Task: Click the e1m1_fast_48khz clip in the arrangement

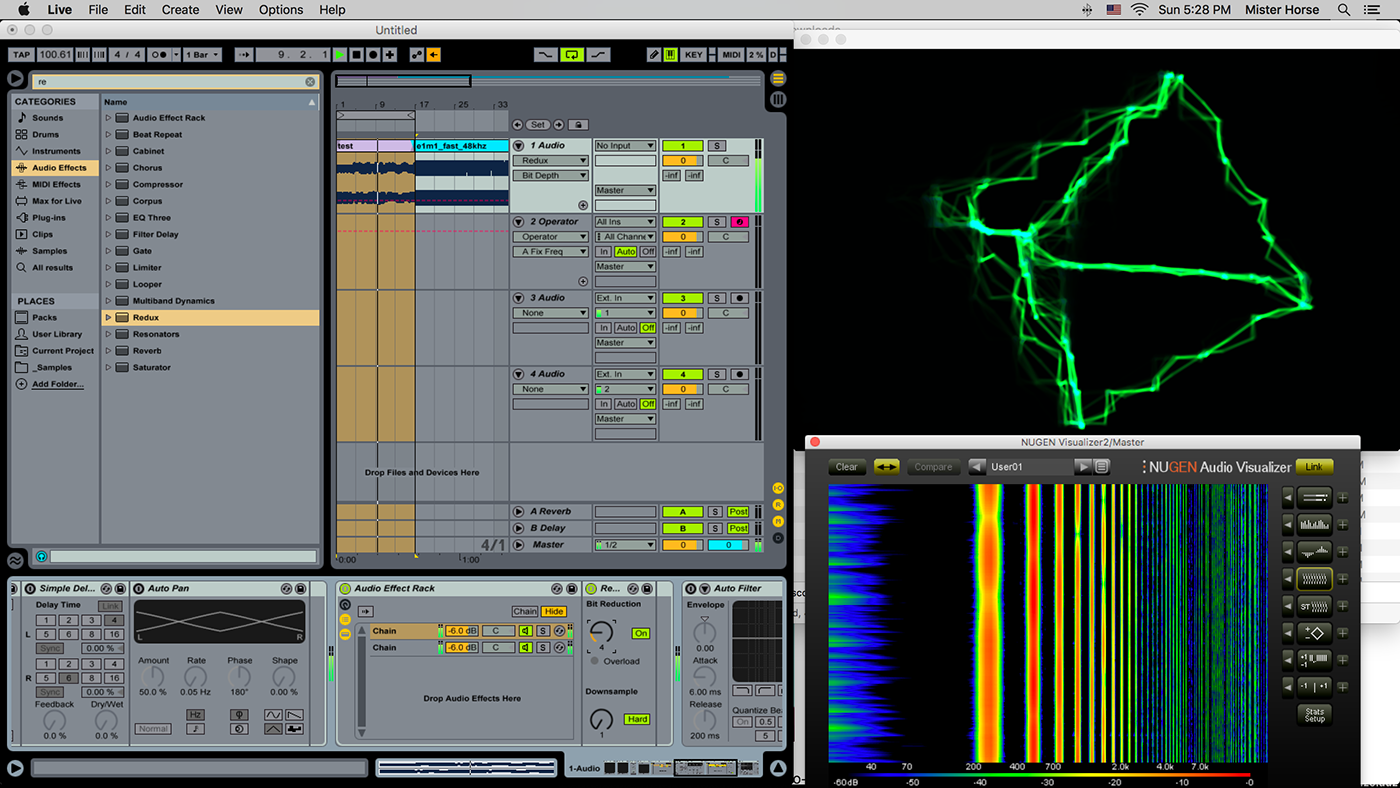Action: pyautogui.click(x=461, y=146)
